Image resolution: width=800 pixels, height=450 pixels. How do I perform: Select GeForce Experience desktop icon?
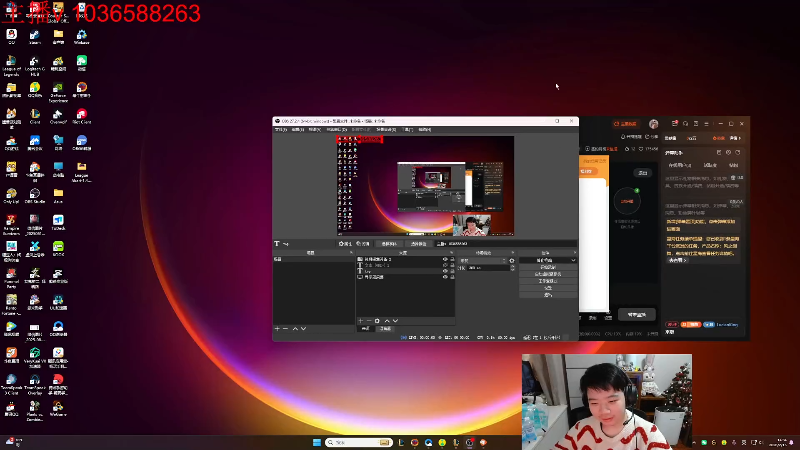58,92
